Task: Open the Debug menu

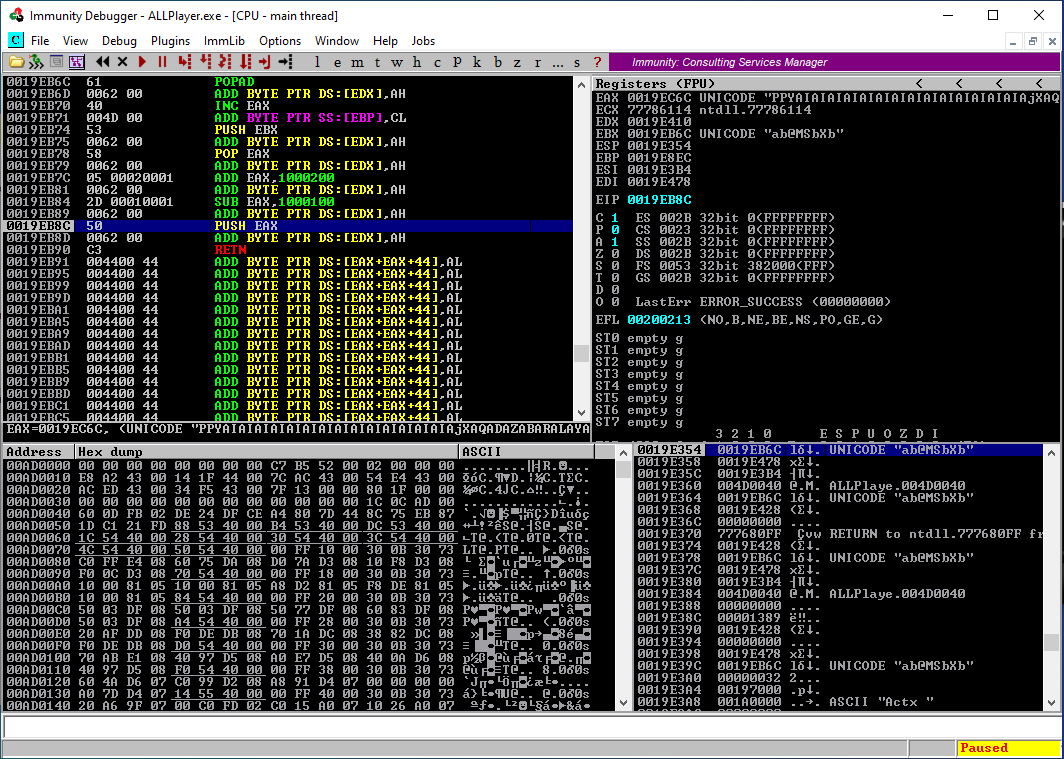Action: [119, 41]
